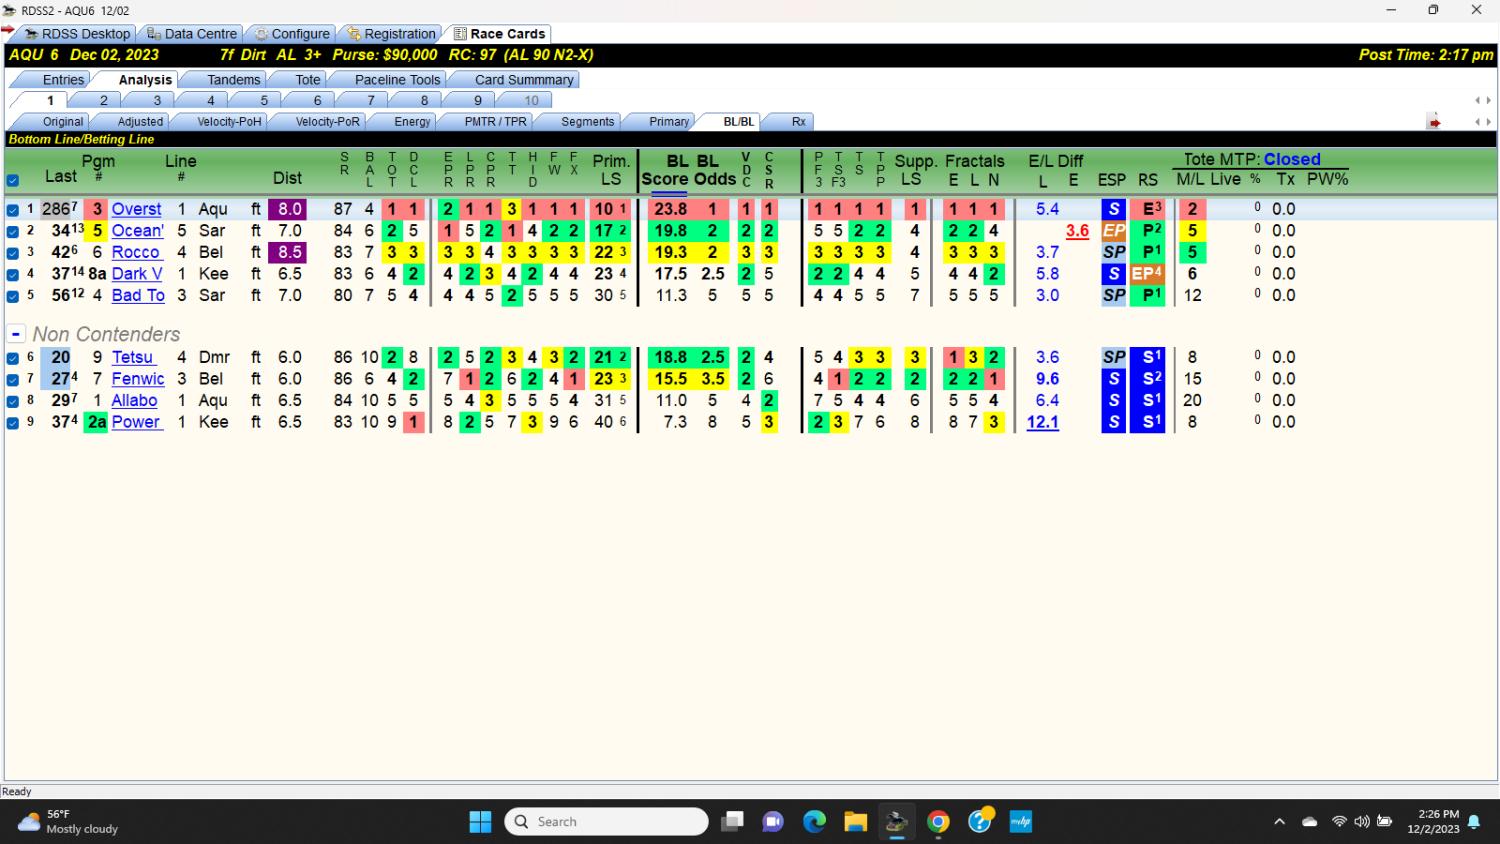
Task: Click the BL Score column header
Action: [x=664, y=170]
